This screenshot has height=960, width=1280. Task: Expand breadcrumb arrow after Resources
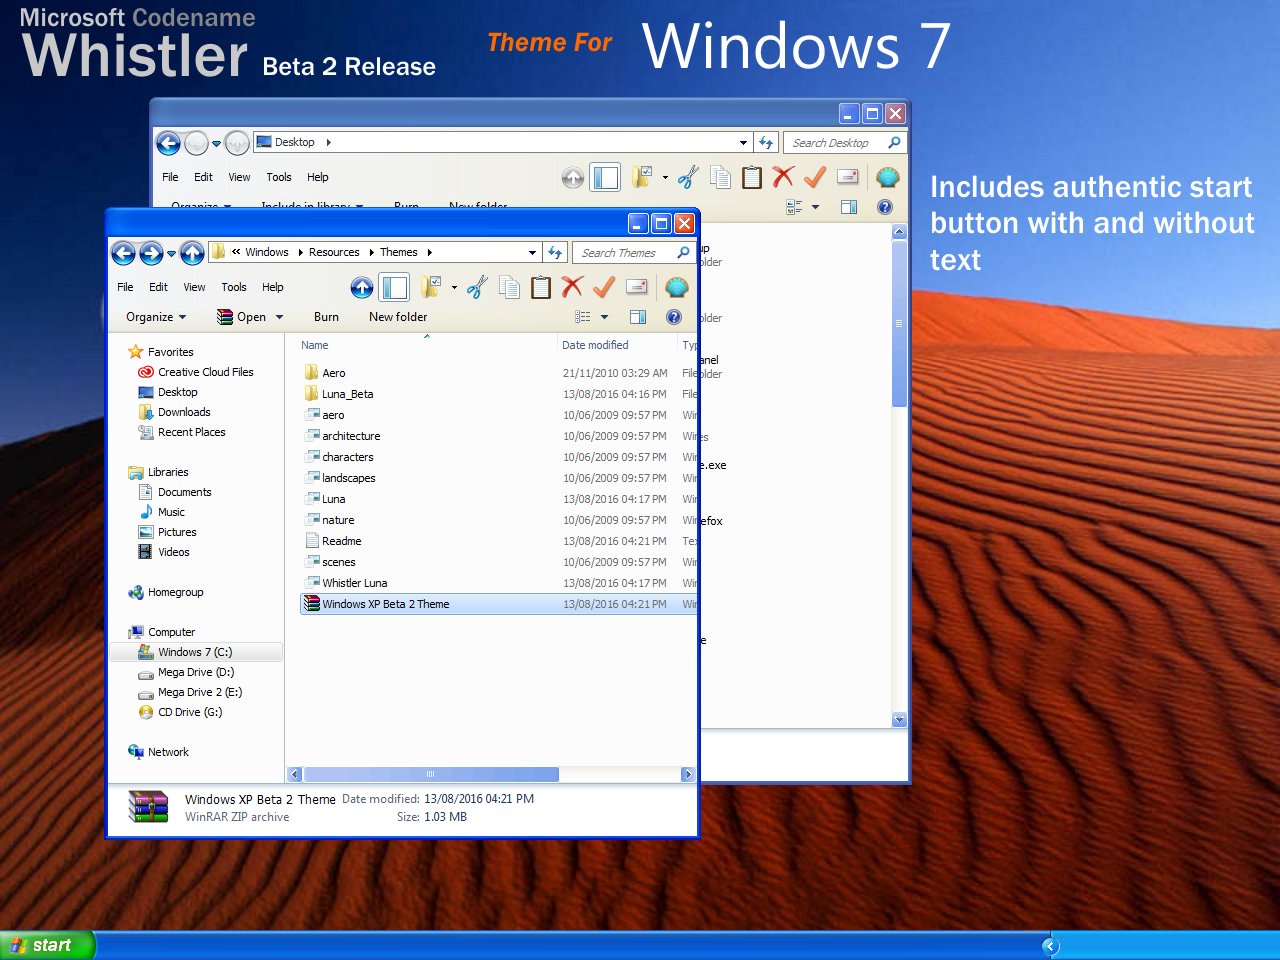(x=371, y=252)
